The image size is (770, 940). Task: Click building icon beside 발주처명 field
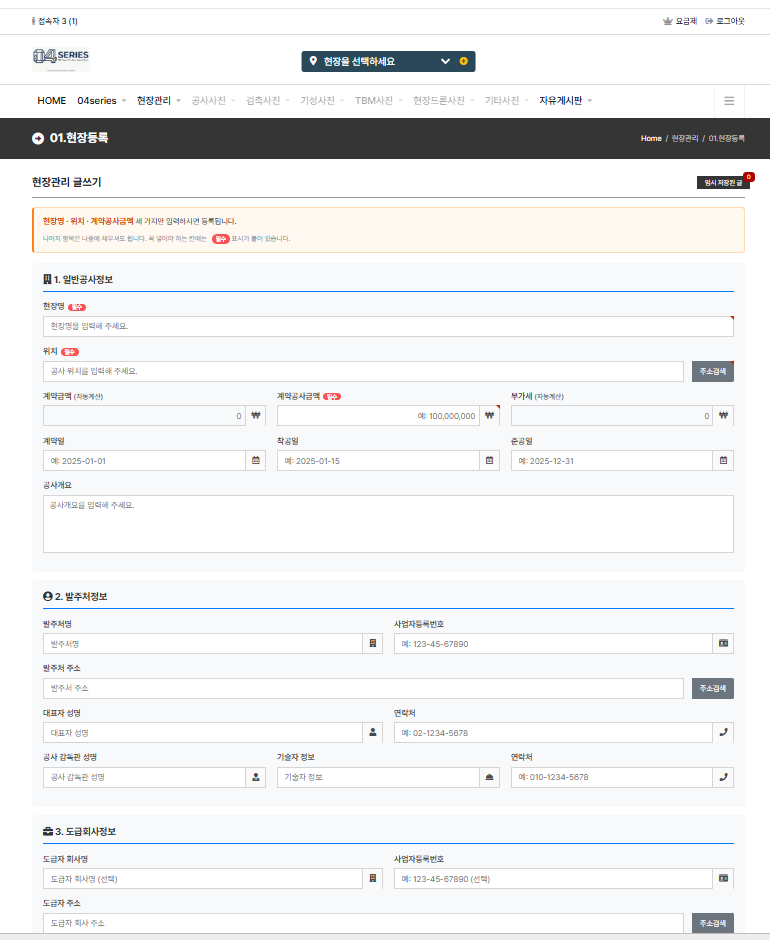[x=372, y=643]
